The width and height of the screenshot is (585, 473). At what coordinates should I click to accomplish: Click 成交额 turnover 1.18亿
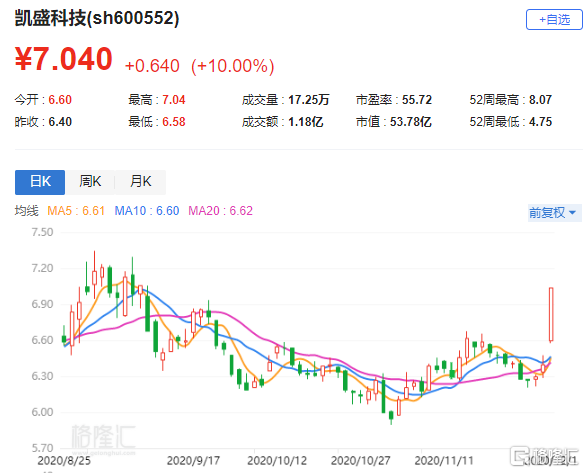306,122
